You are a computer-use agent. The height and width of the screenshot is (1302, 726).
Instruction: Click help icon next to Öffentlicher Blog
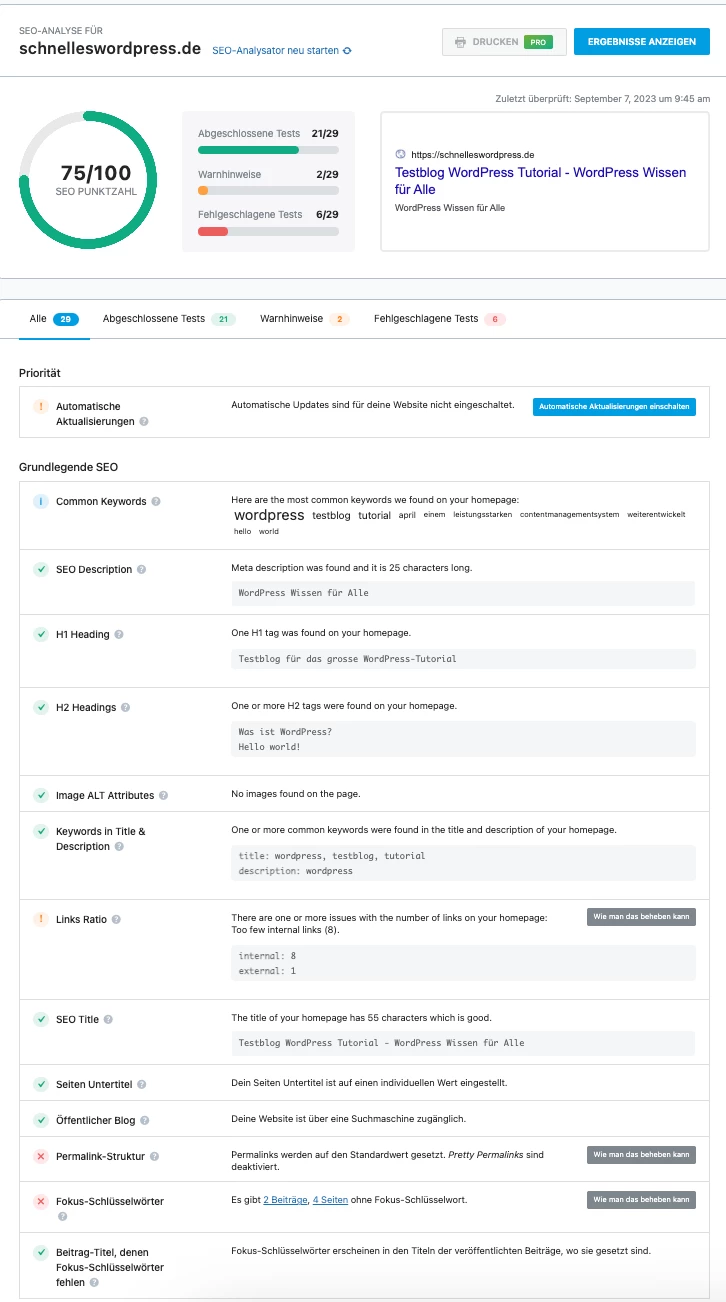click(144, 1121)
